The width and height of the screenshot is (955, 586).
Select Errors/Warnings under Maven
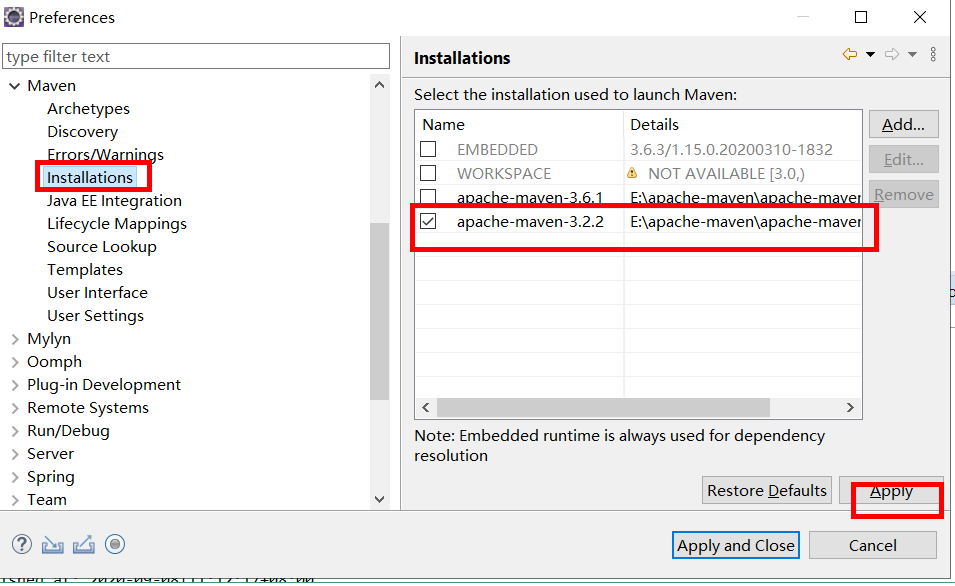(x=105, y=155)
